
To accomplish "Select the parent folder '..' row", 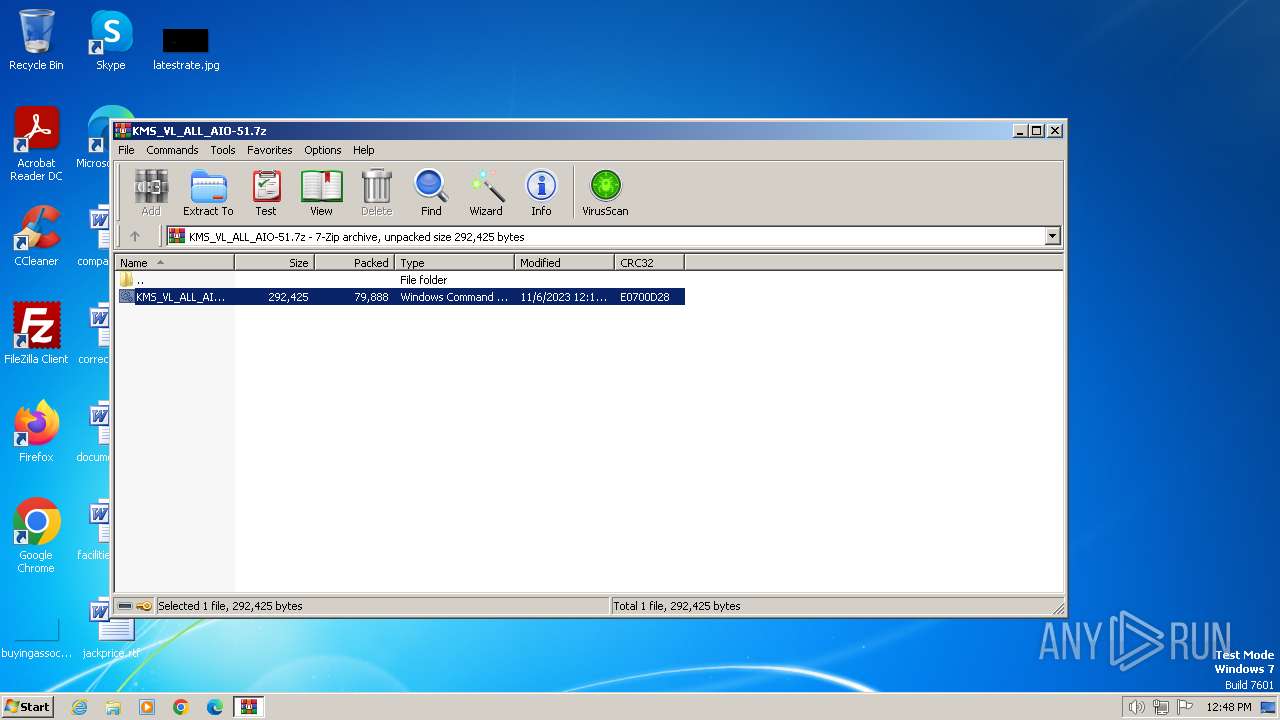I will point(400,280).
